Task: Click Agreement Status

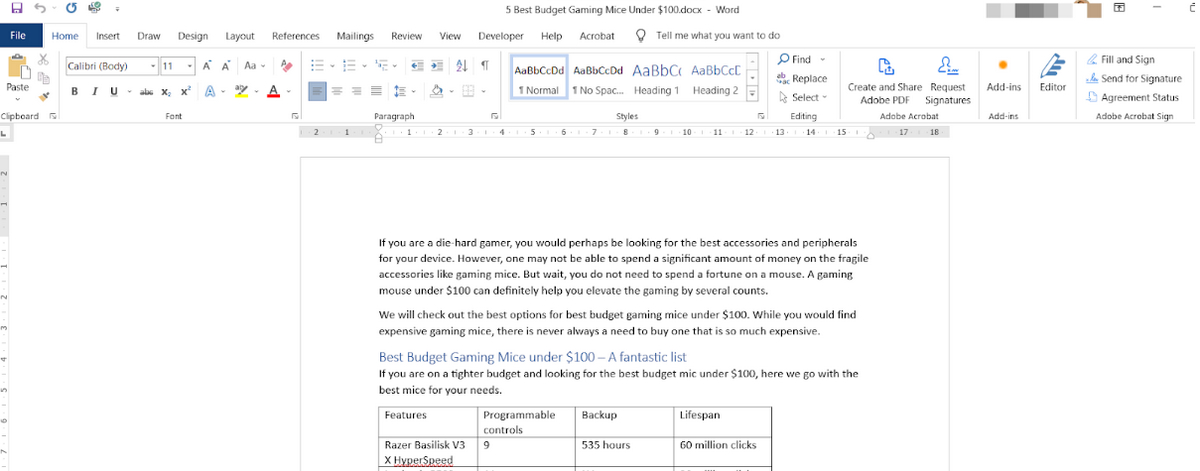Action: pos(1132,98)
